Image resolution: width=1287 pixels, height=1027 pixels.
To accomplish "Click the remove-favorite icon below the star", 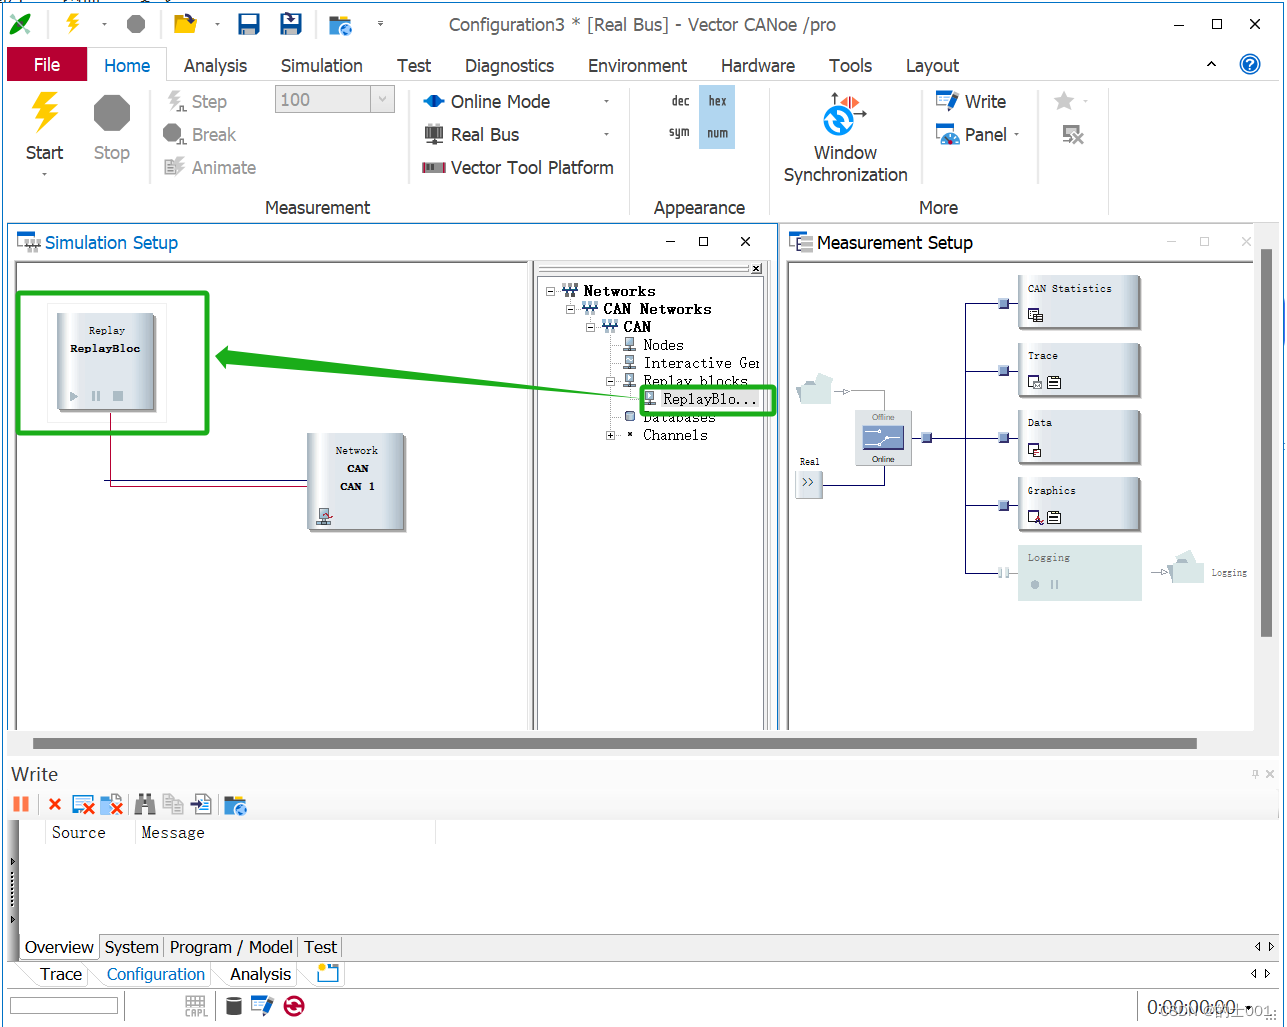I will [1073, 135].
